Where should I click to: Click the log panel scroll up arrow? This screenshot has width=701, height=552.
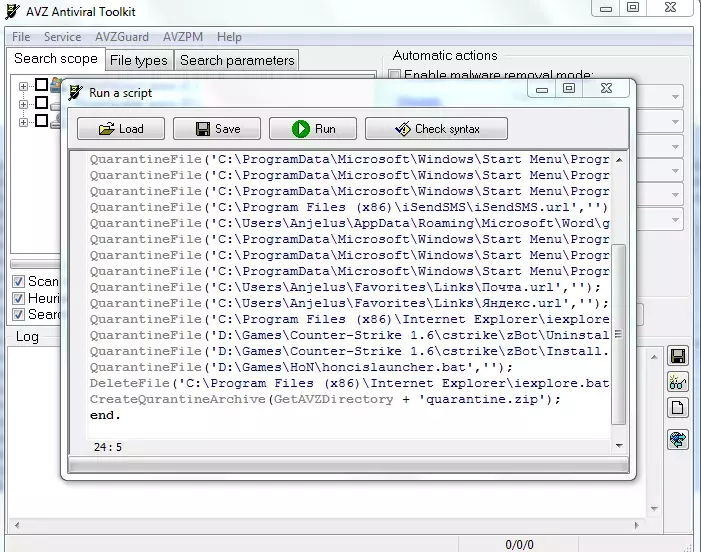click(654, 357)
